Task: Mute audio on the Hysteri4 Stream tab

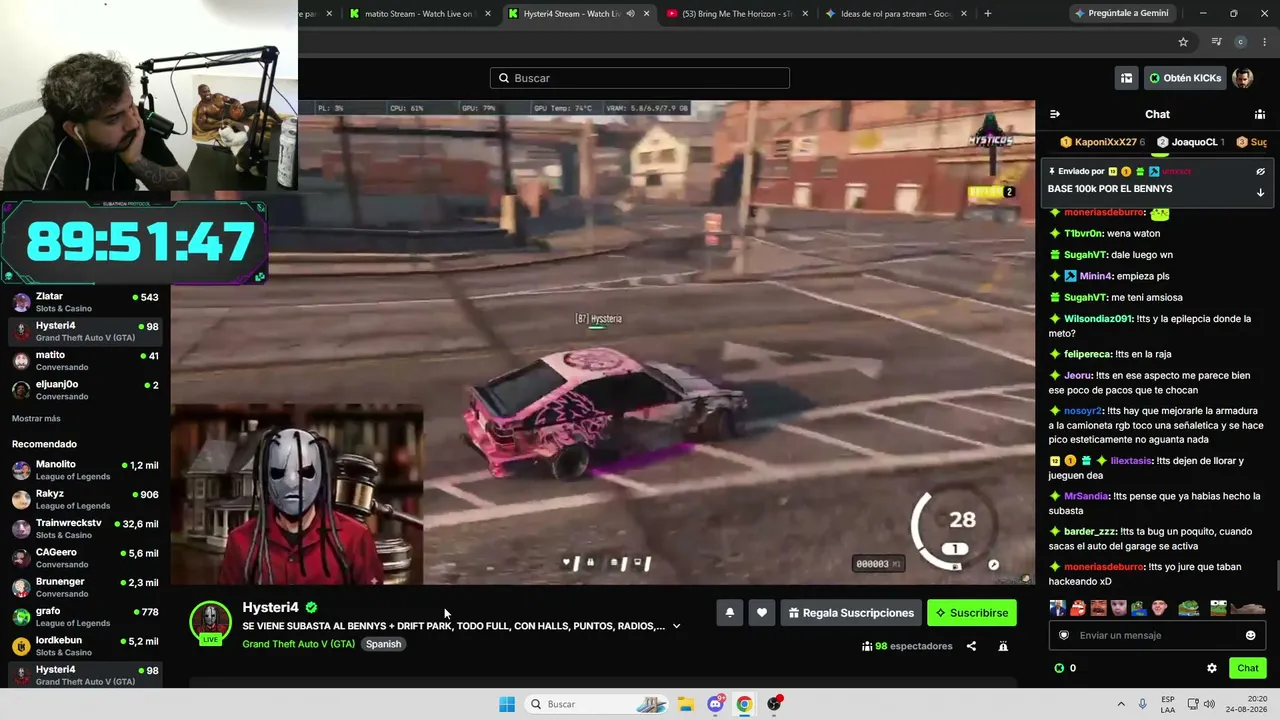Action: point(630,14)
